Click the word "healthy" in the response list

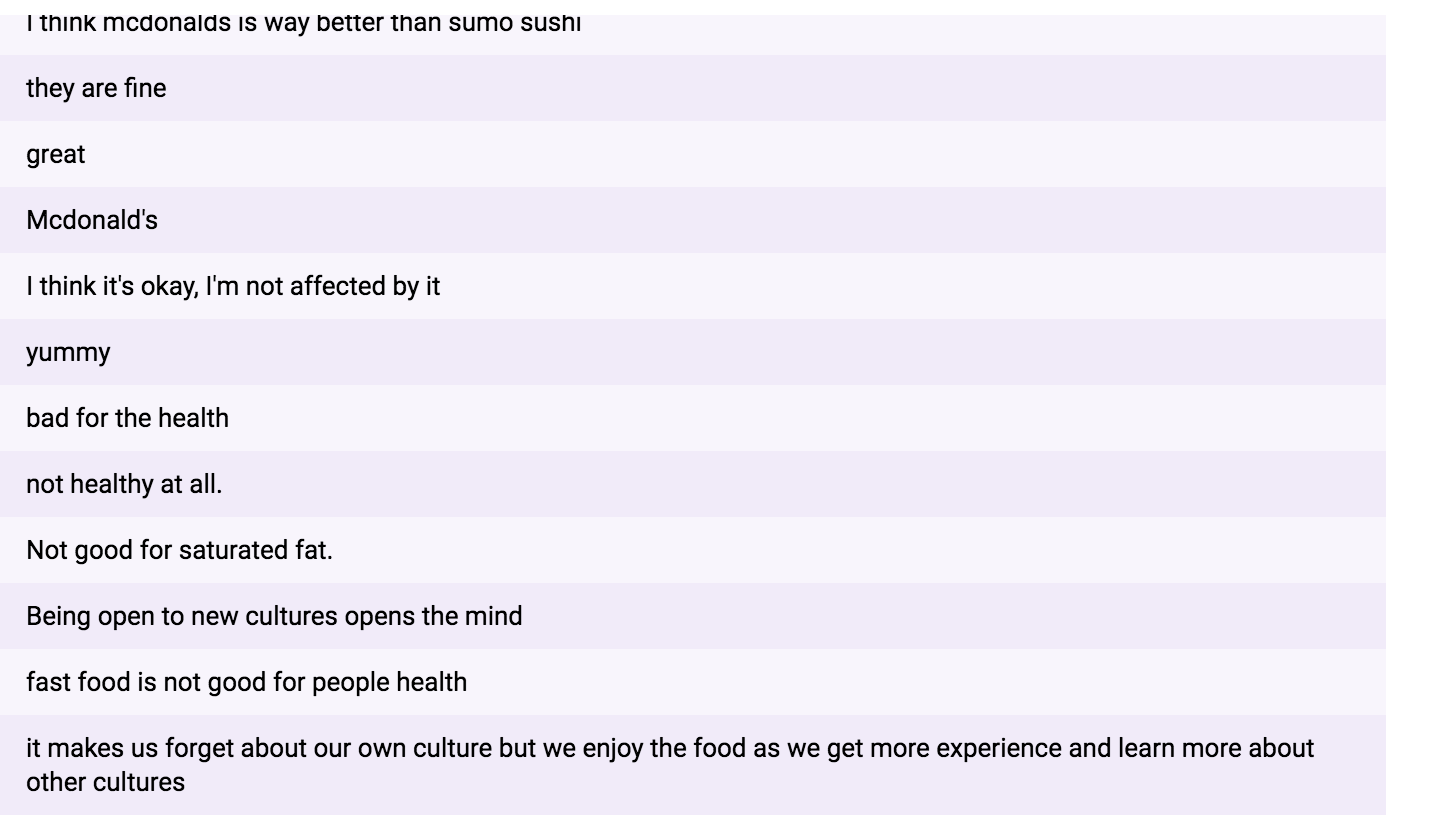(112, 484)
